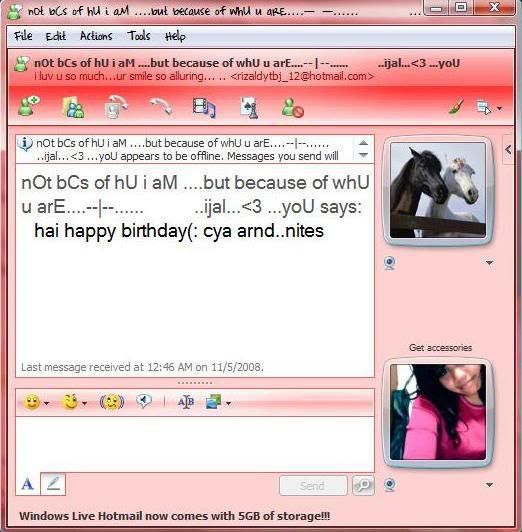Close the conversation window
This screenshot has width=522, height=532.
pos(494,7)
